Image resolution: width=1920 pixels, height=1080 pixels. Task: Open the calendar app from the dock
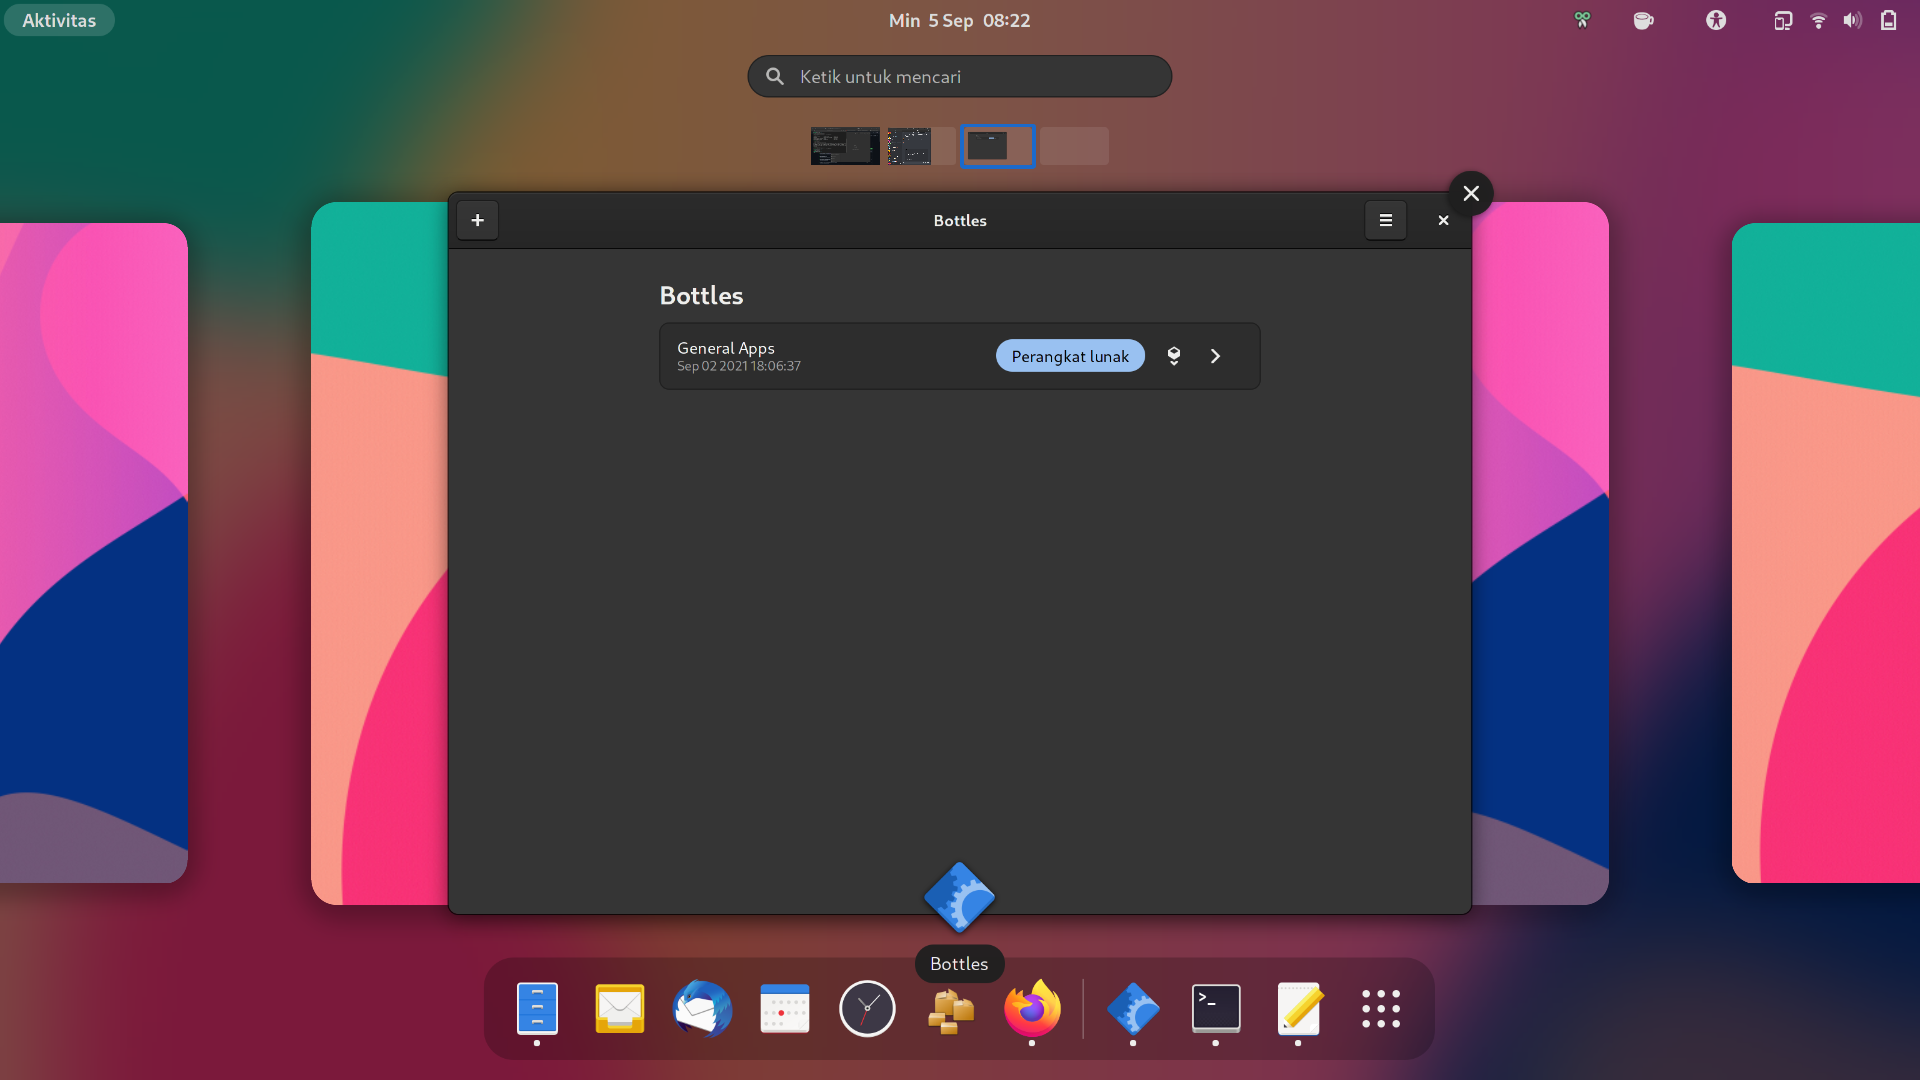[x=785, y=1010]
